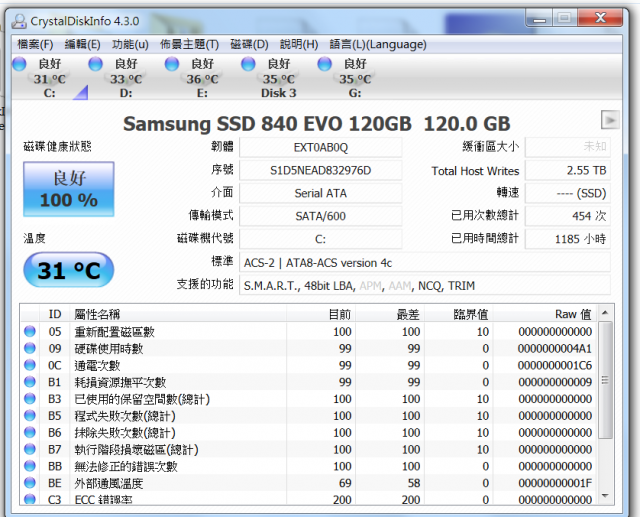The width and height of the screenshot is (640, 517).
Task: Click the blue status orb for E: disk
Action: (172, 64)
